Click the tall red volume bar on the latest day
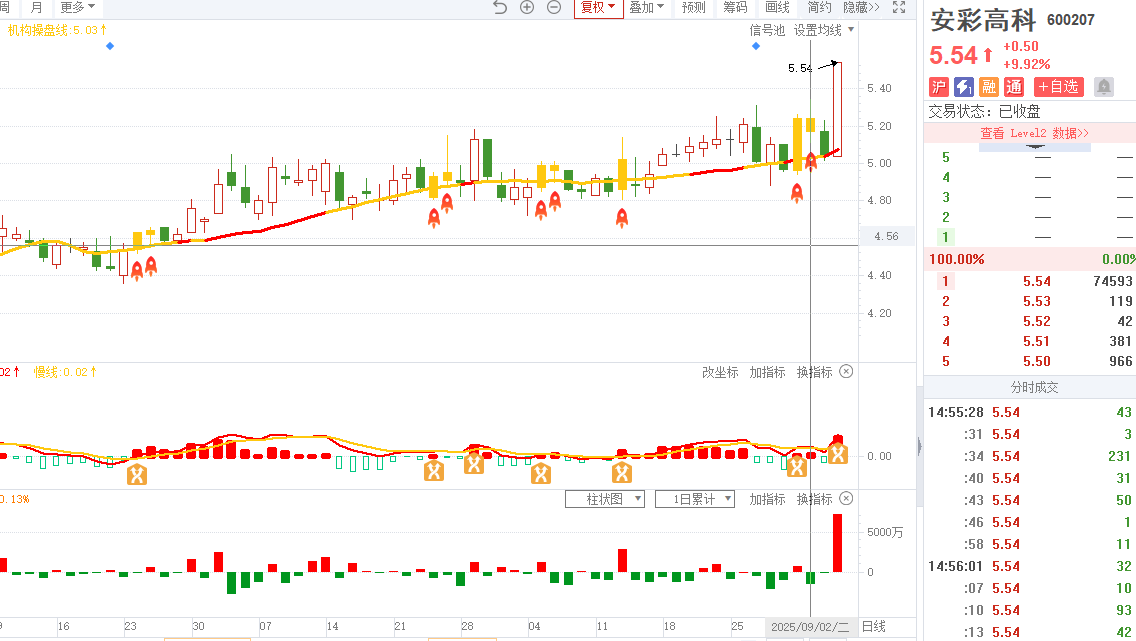 click(838, 542)
